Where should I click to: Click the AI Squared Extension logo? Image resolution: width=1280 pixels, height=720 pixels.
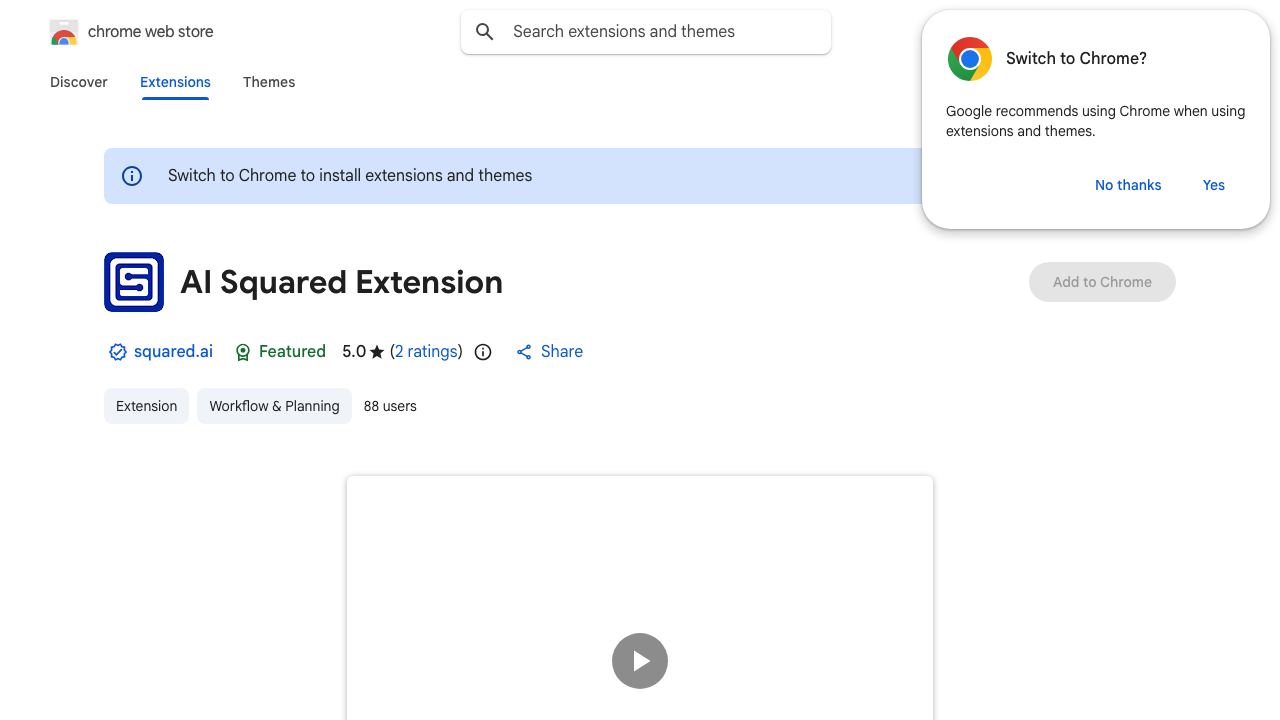(134, 282)
